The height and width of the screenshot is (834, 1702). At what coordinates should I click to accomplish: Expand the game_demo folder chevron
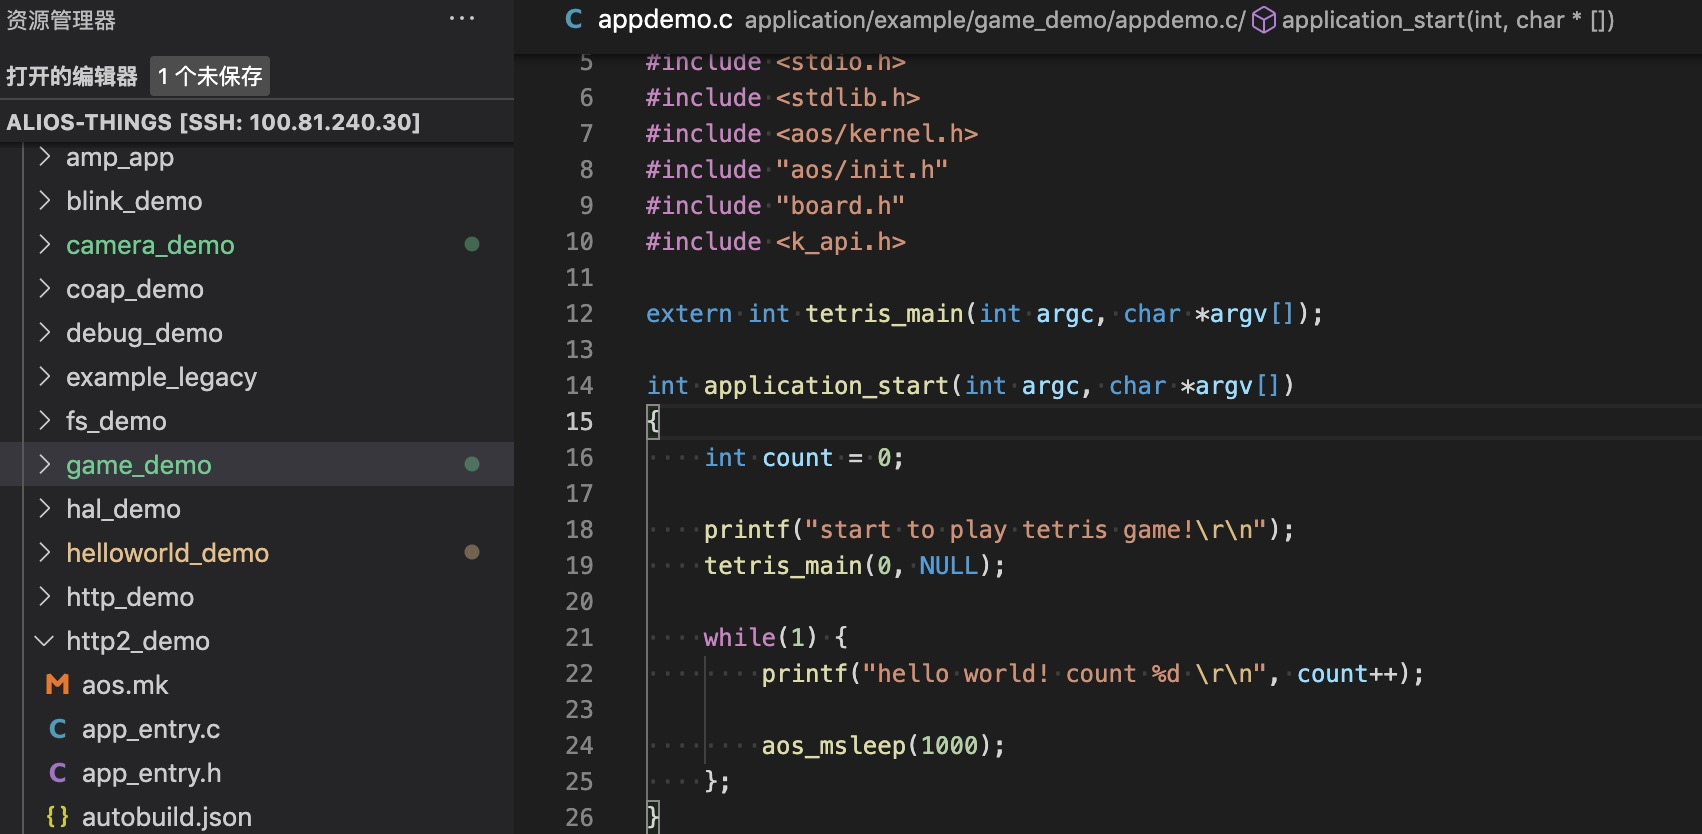click(x=44, y=465)
